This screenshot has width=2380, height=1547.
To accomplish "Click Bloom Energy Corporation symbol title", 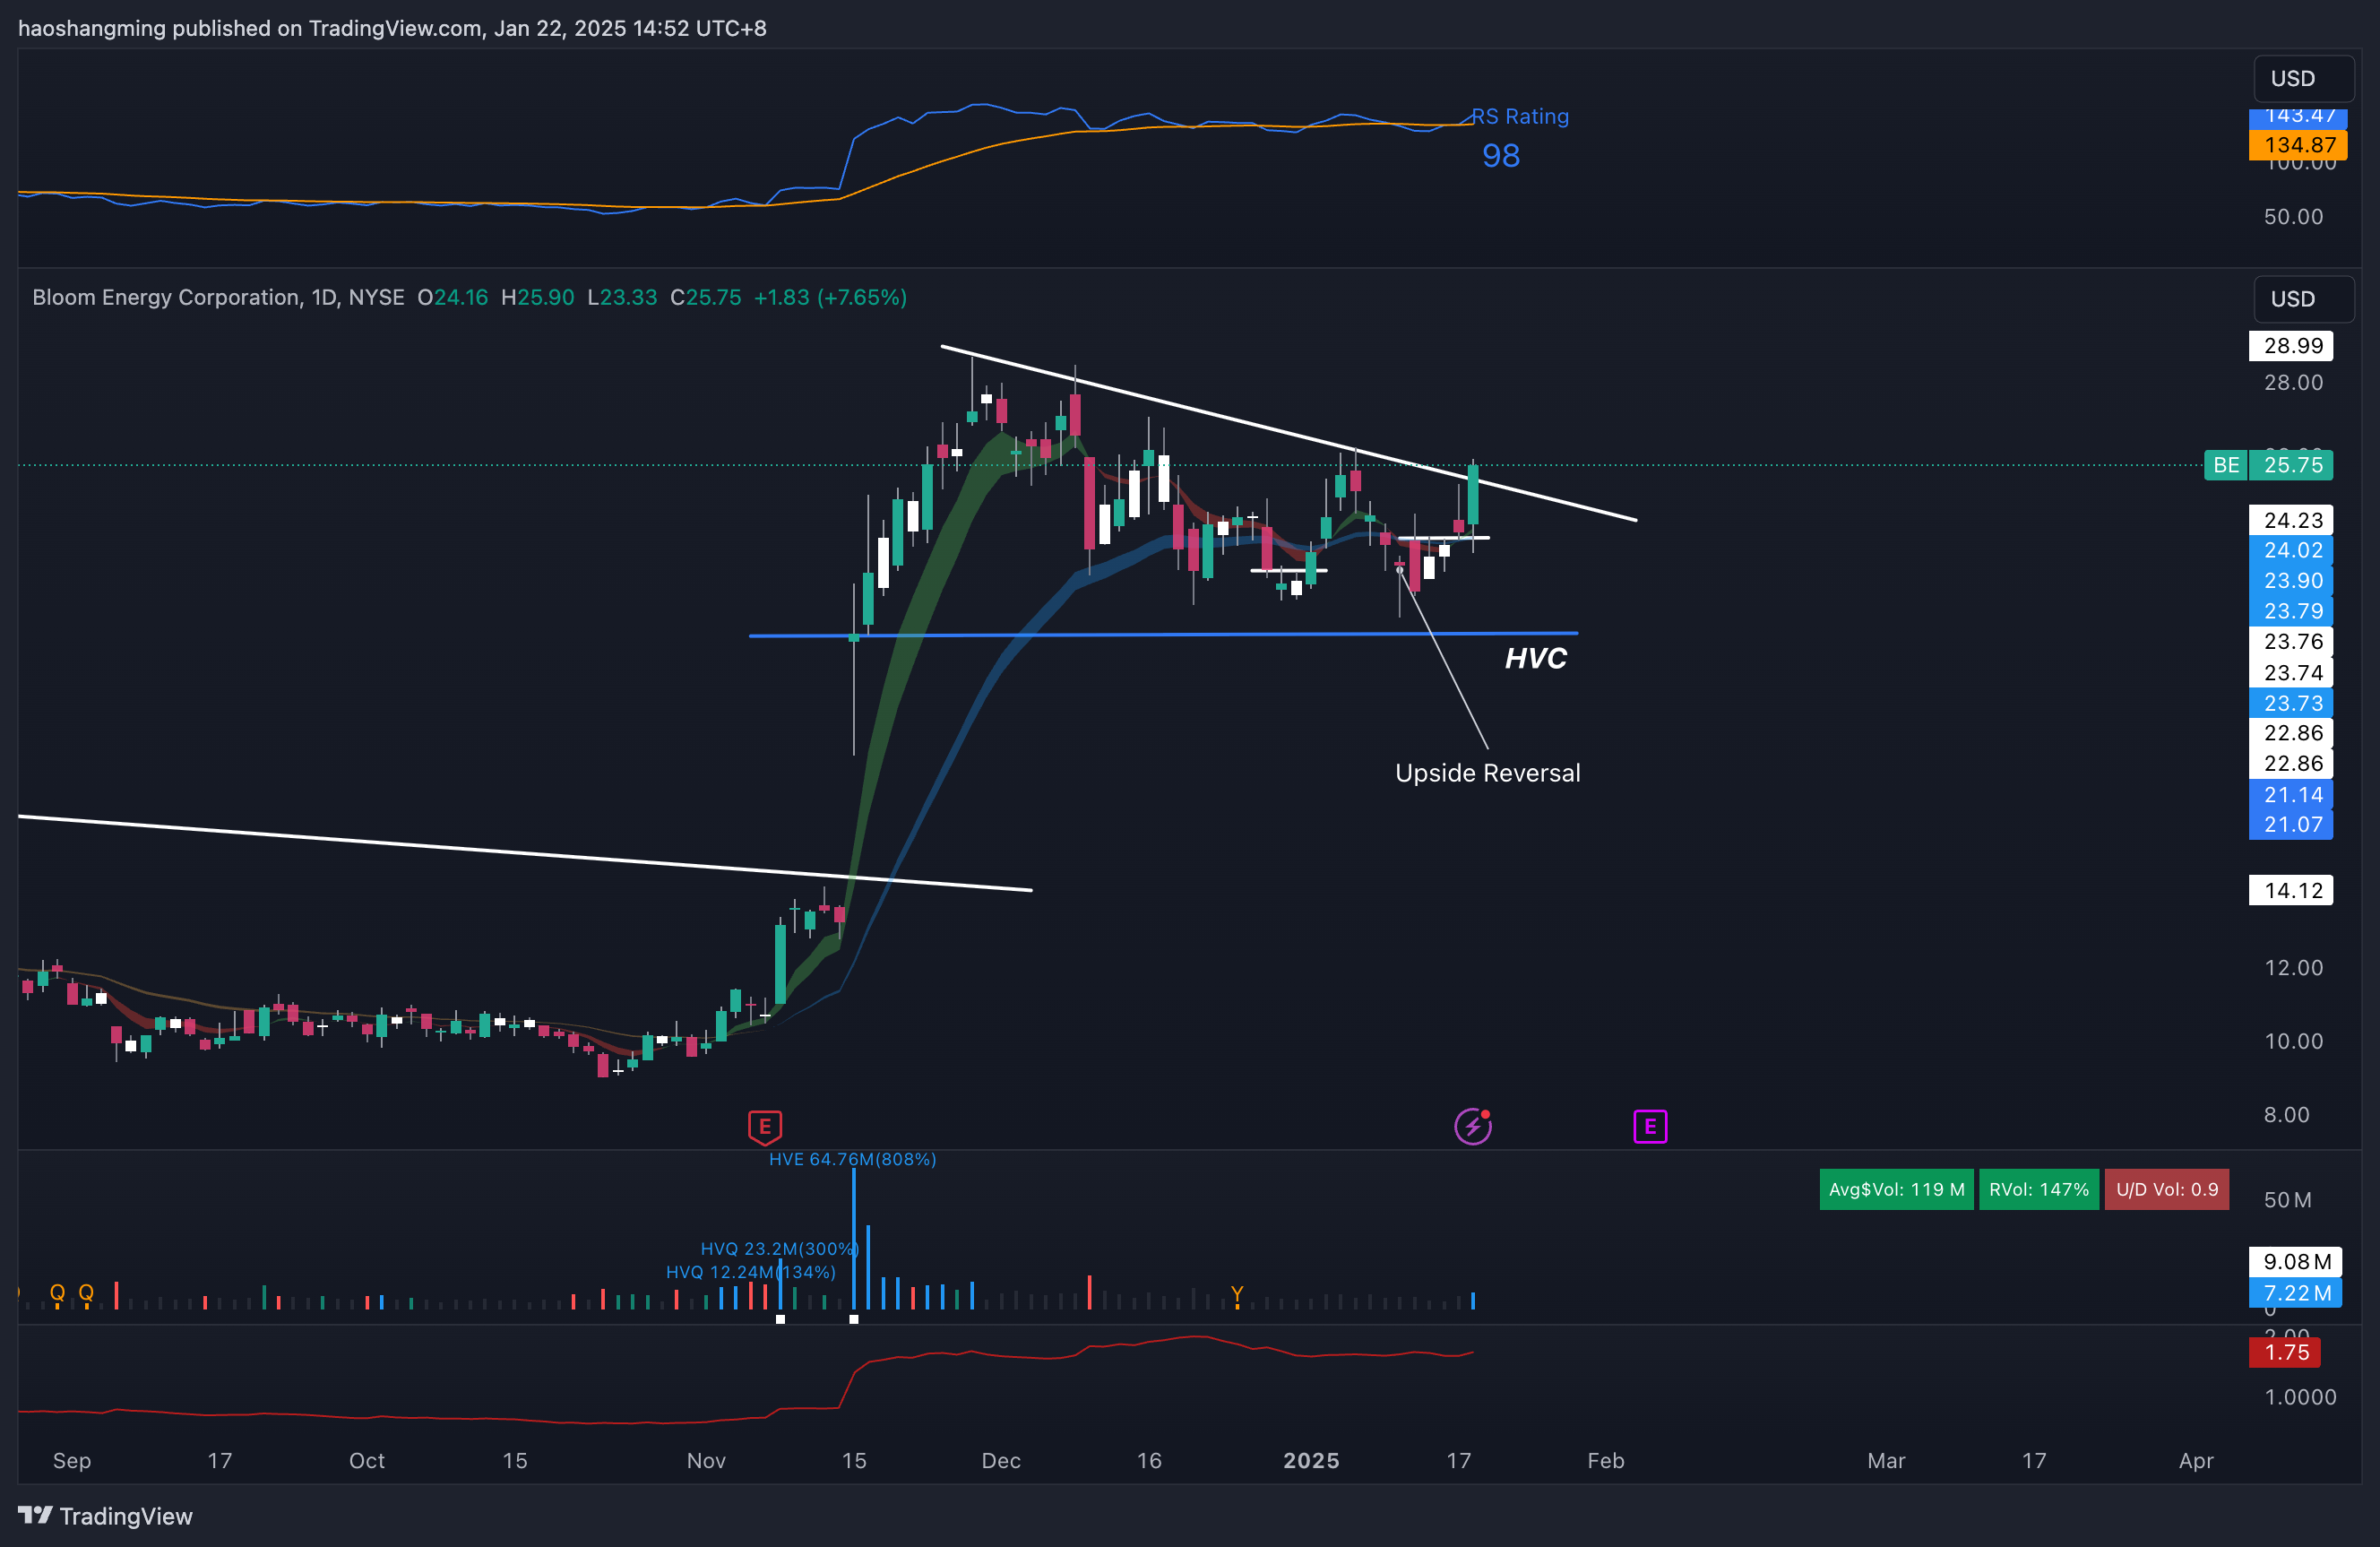I will [166, 297].
